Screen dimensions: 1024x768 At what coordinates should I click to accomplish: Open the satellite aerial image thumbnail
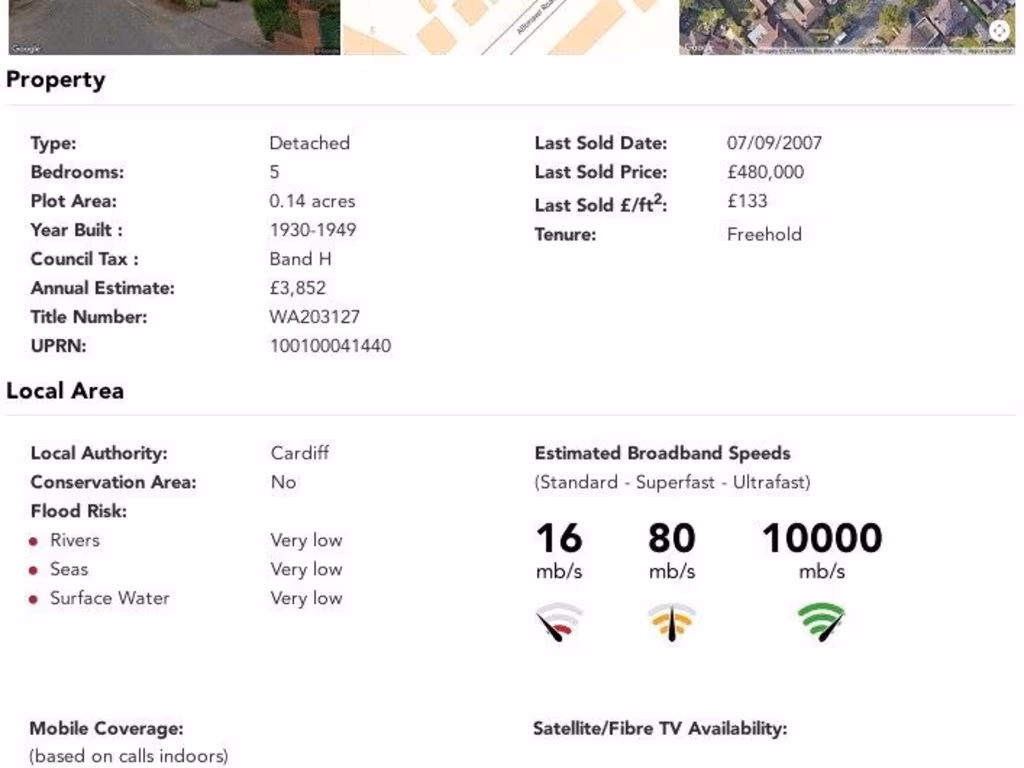(x=847, y=27)
